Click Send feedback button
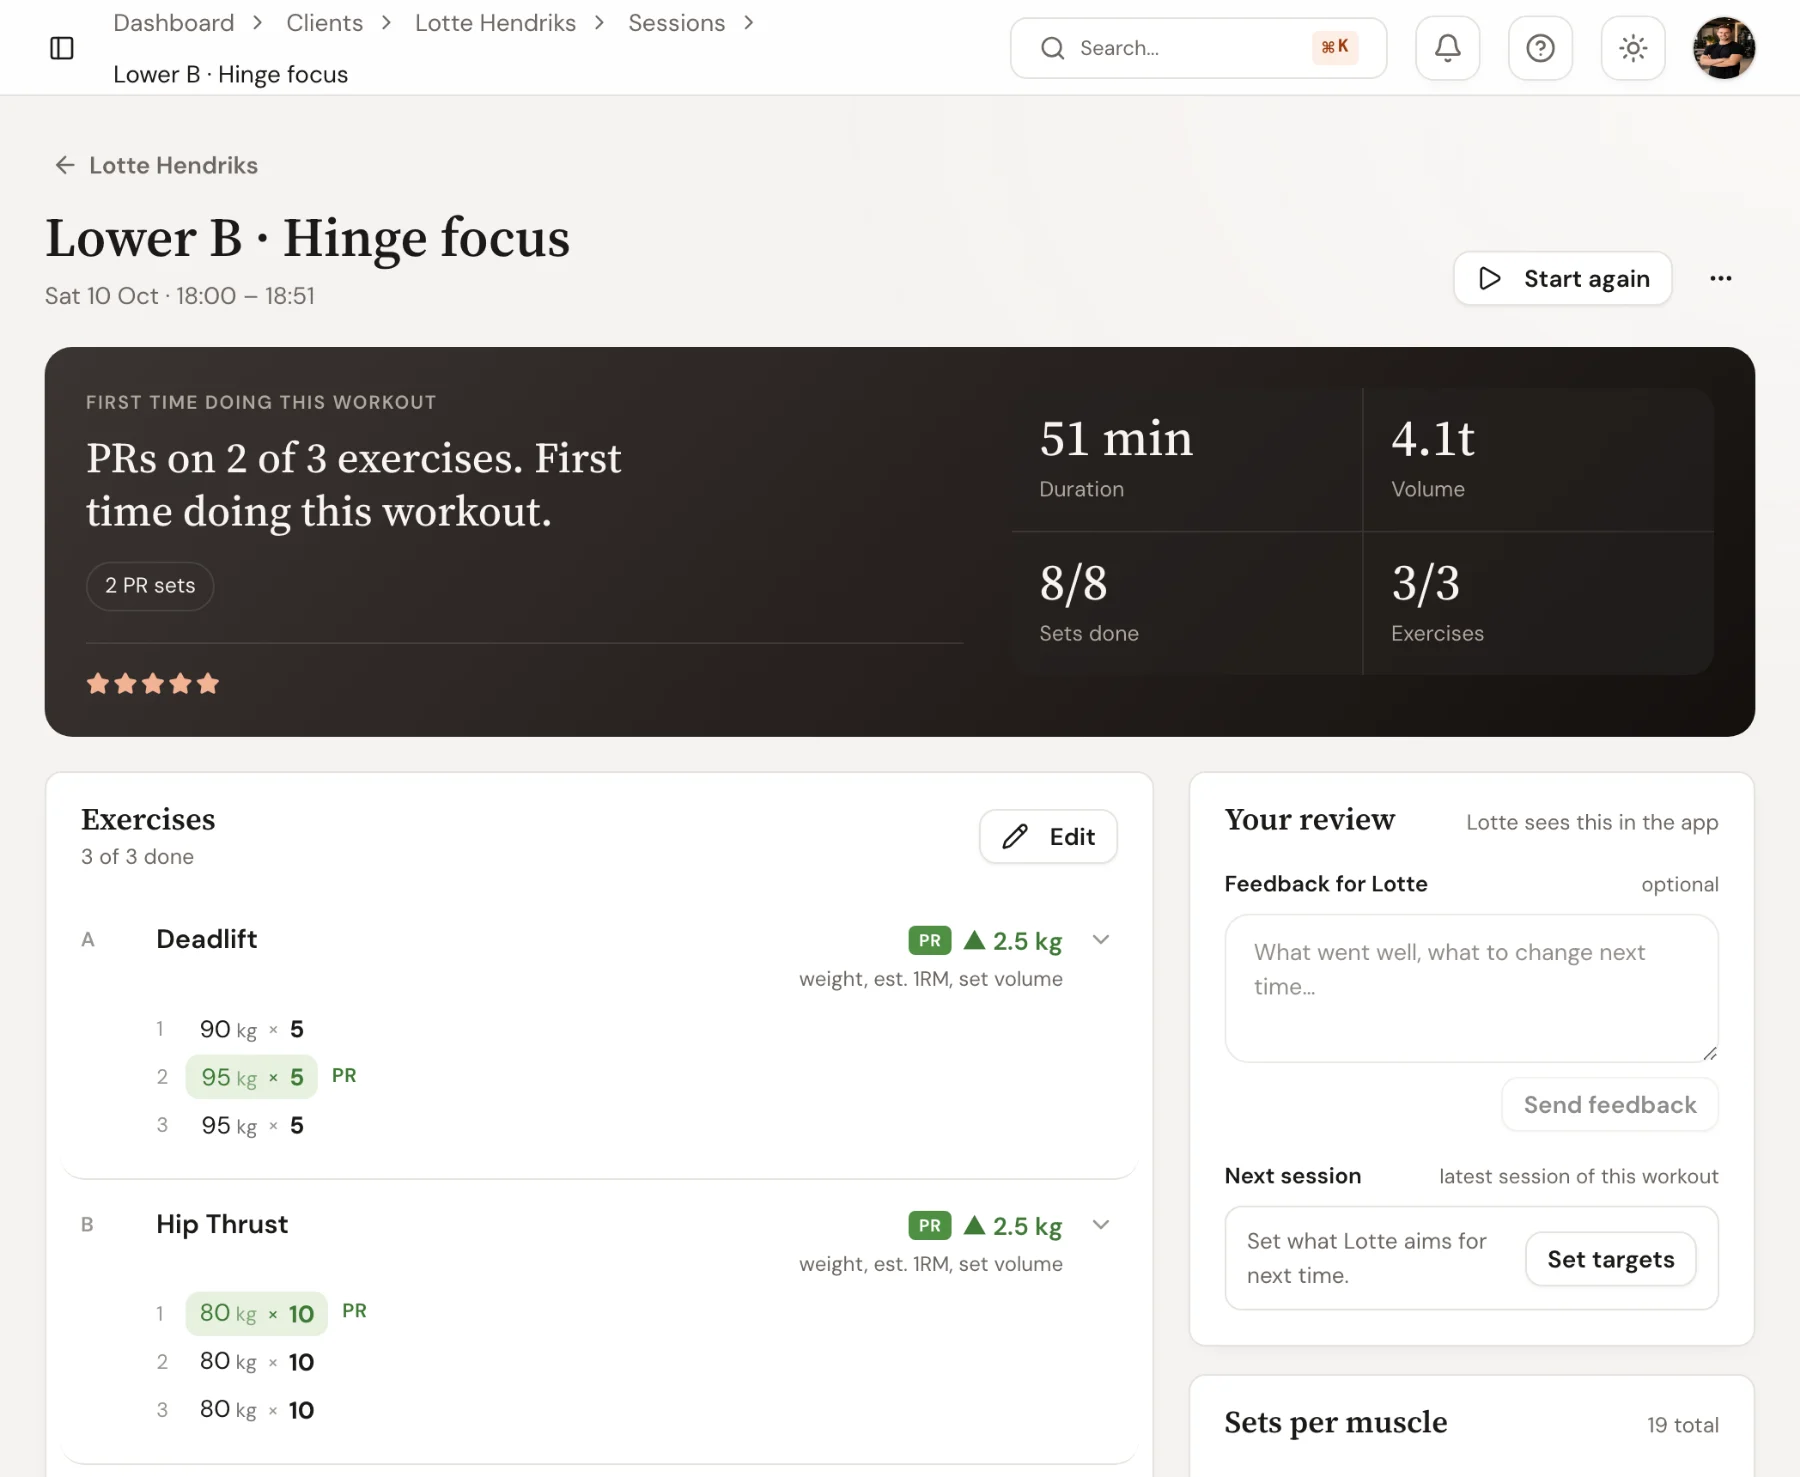 click(x=1610, y=1105)
